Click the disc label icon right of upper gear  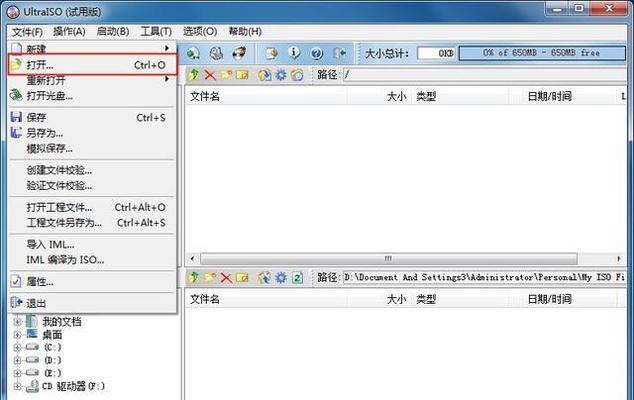[297, 75]
